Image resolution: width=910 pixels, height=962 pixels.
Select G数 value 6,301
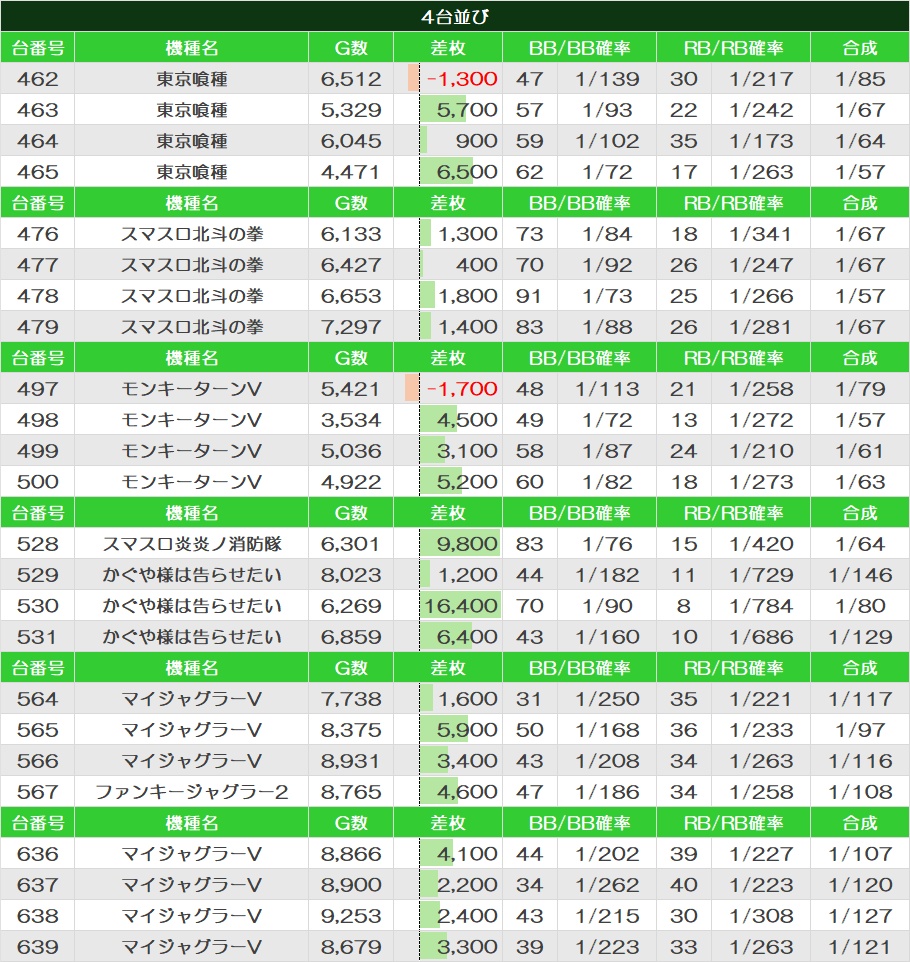point(350,544)
